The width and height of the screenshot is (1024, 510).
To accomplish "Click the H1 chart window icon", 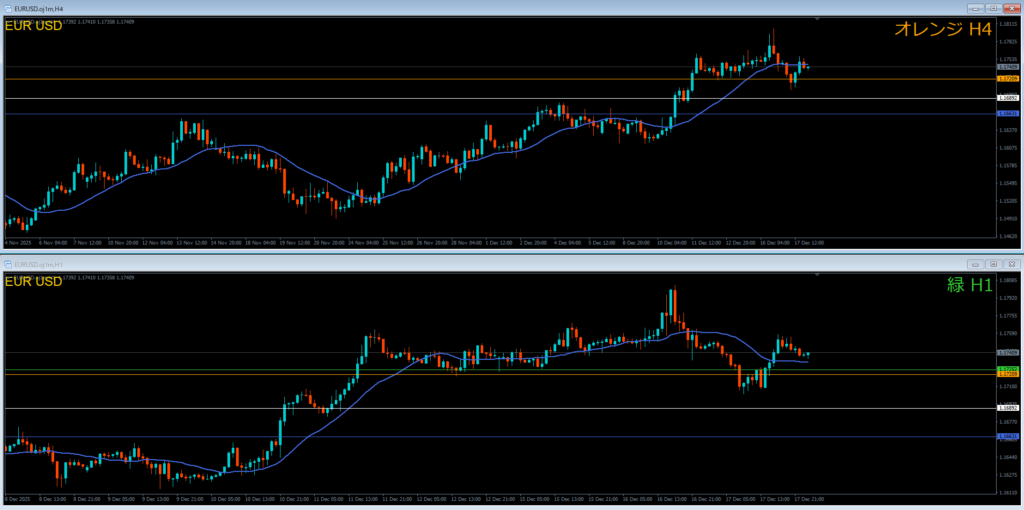I will coord(7,264).
